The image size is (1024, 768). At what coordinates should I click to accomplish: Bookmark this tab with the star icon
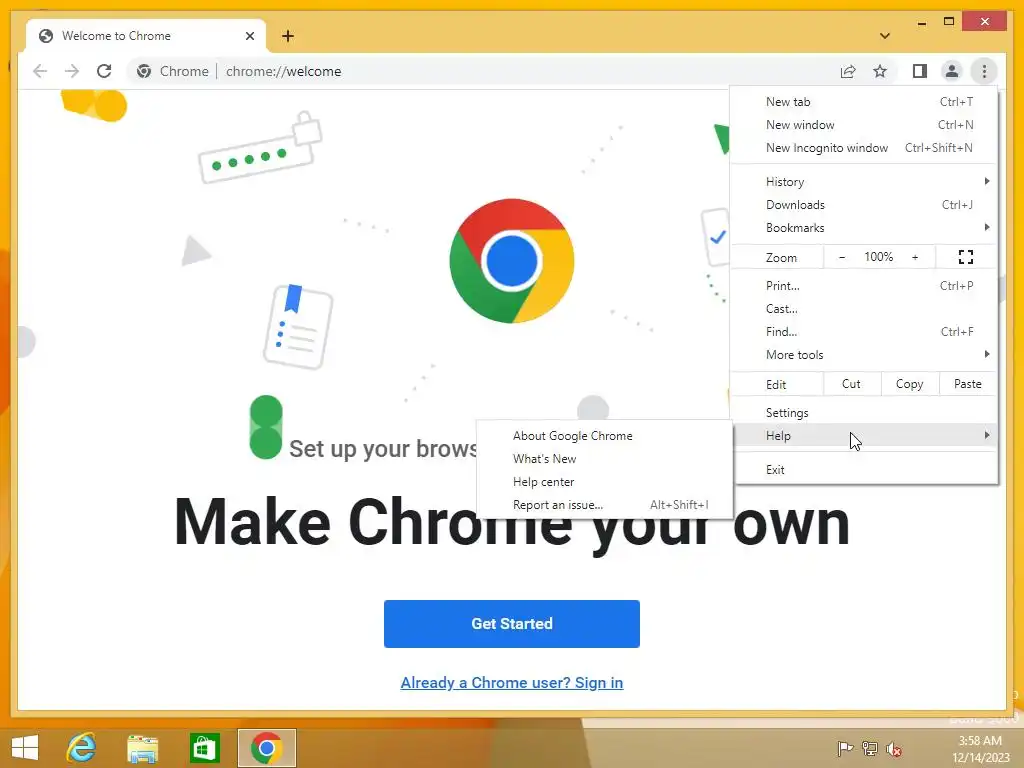point(880,71)
